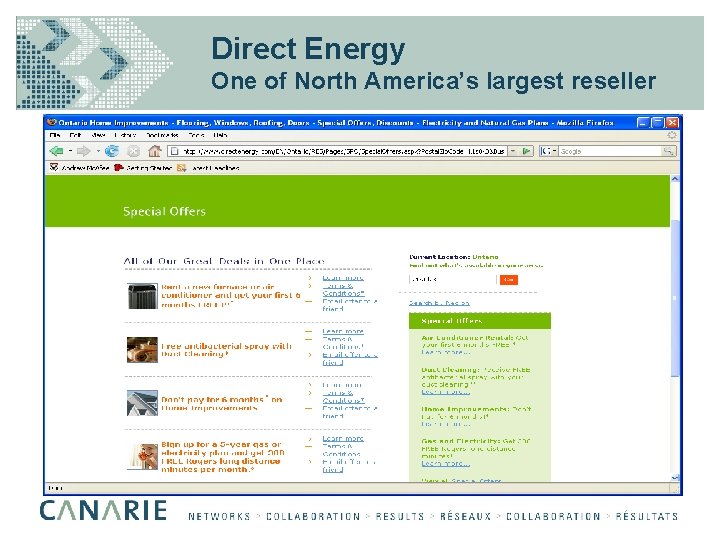Open the History menu
Image resolution: width=720 pixels, height=540 pixels.
click(x=125, y=135)
